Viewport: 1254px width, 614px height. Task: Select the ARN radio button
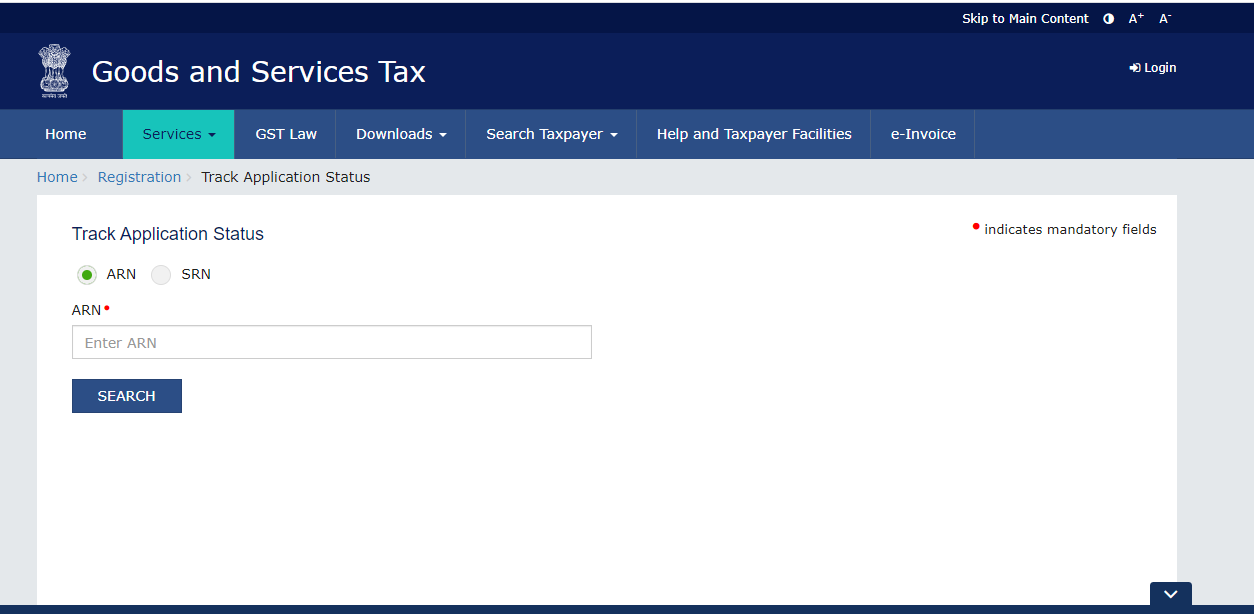87,274
